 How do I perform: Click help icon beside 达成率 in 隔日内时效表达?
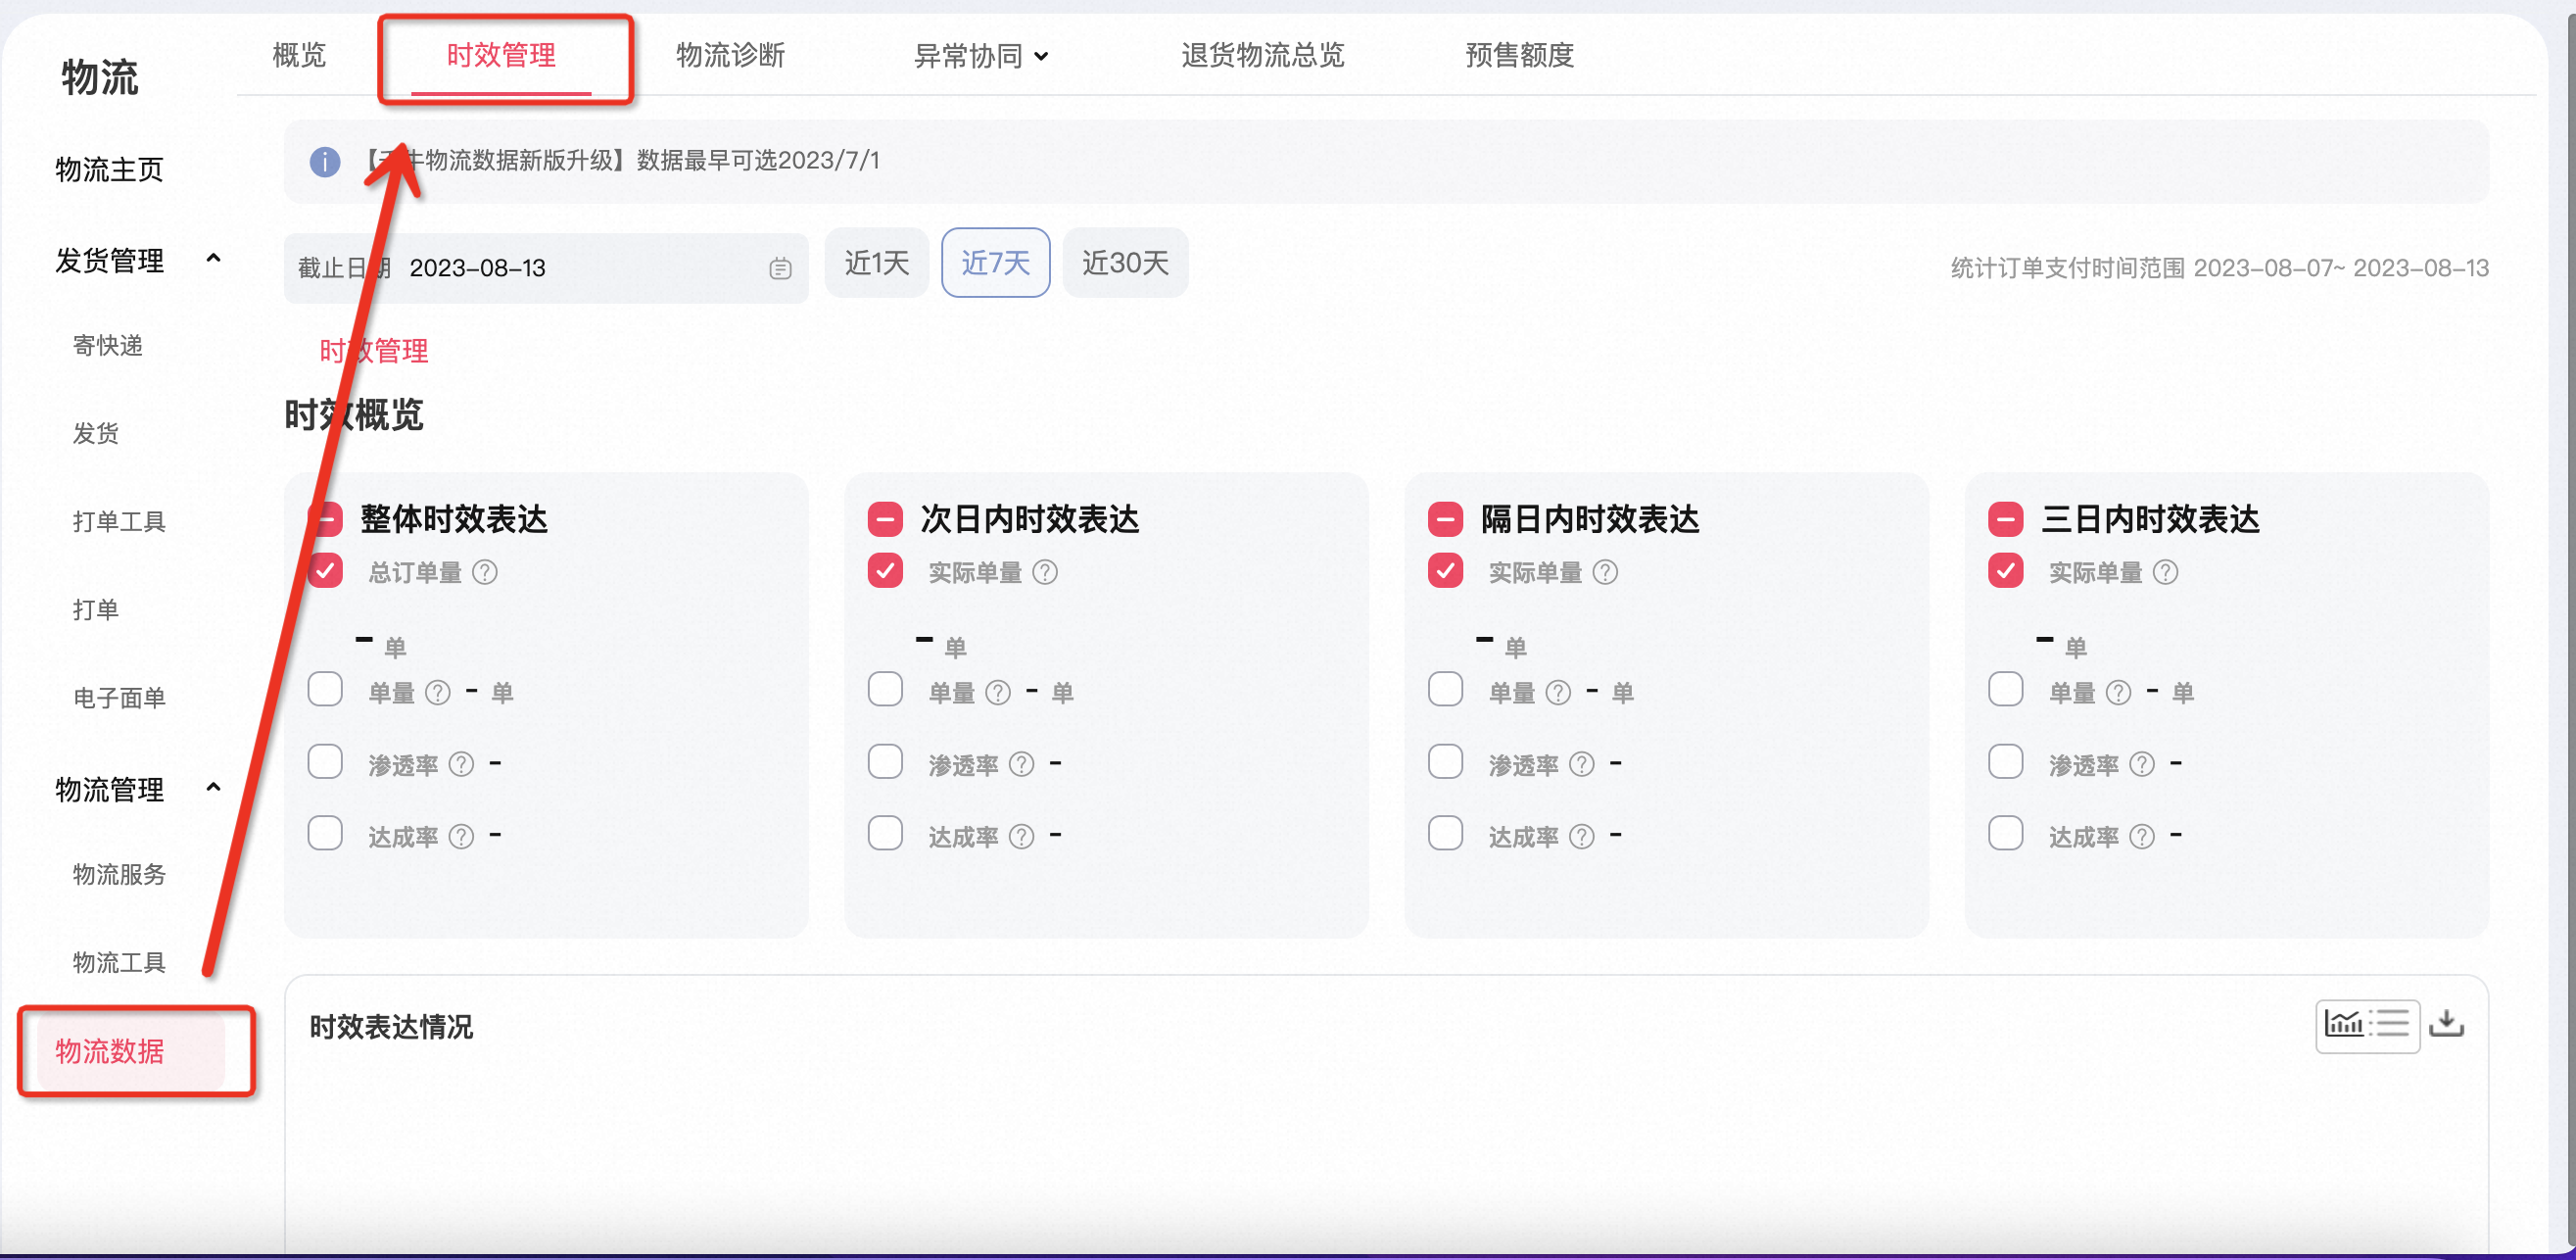[x=1580, y=836]
